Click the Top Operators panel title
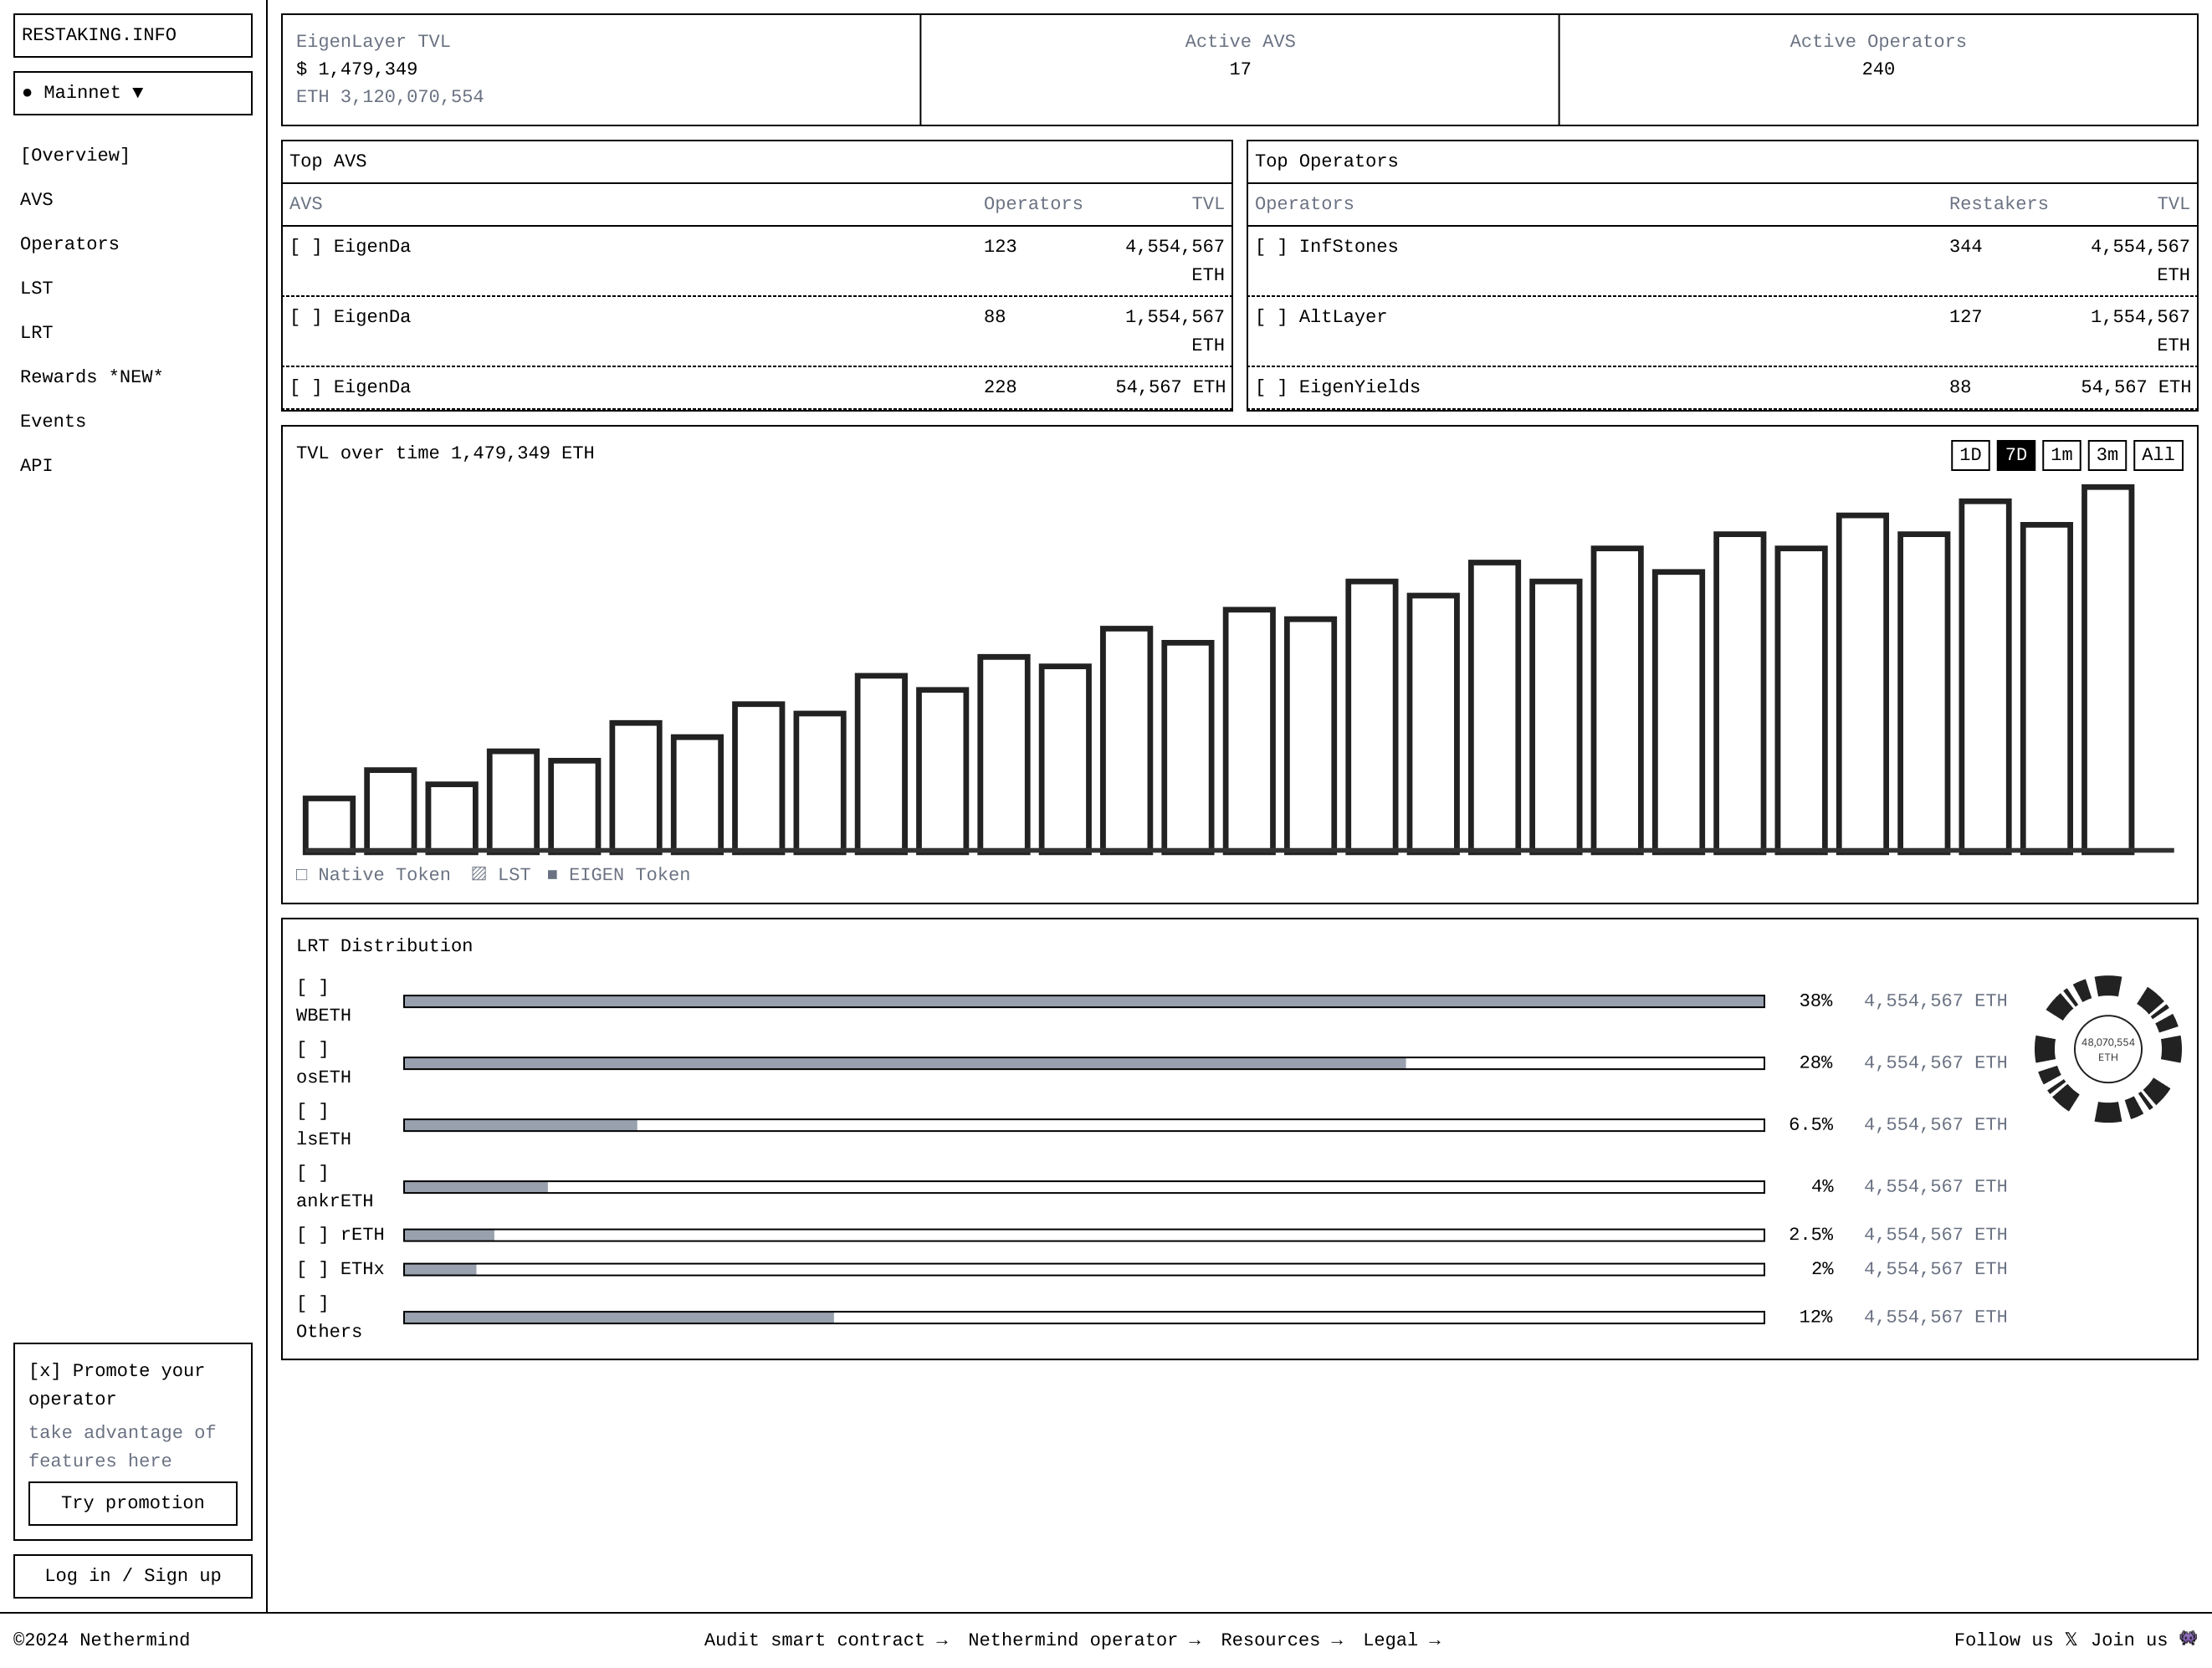The width and height of the screenshot is (2212, 1668). click(x=1326, y=162)
